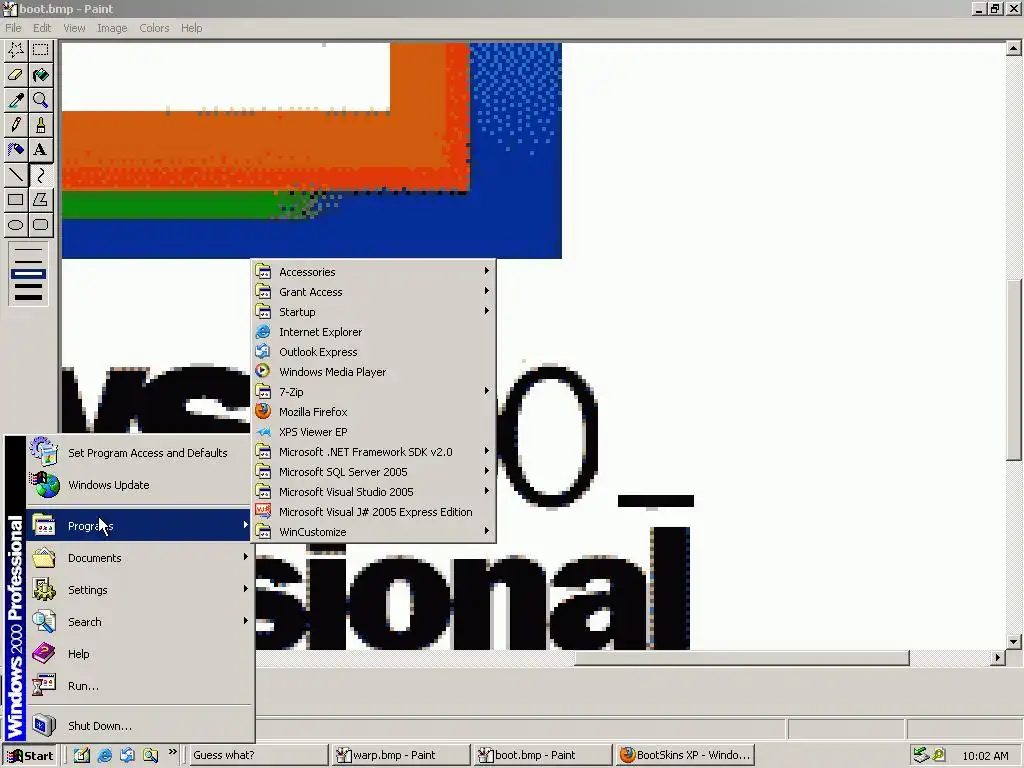Image resolution: width=1024 pixels, height=768 pixels.
Task: Switch to Guess what? taskbar window
Action: coord(258,756)
